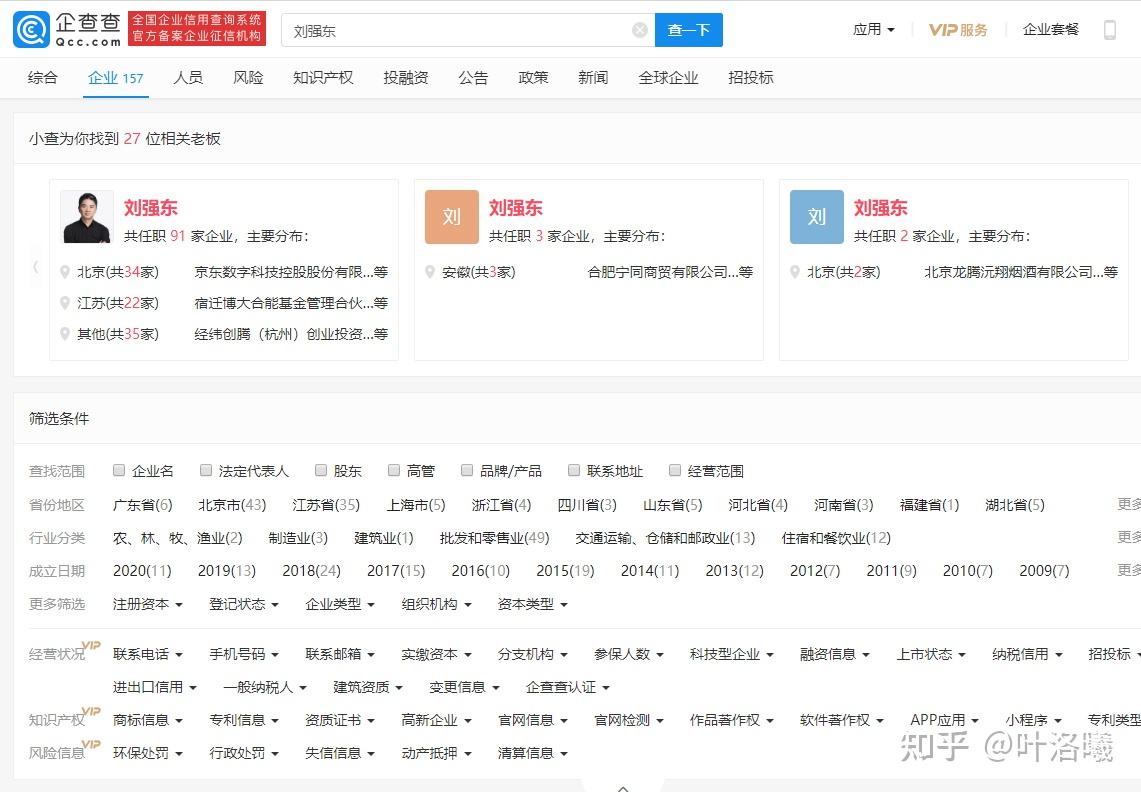This screenshot has height=792, width=1141.
Task: Click location pin beside 江苏(共22家)
Action: (65, 303)
